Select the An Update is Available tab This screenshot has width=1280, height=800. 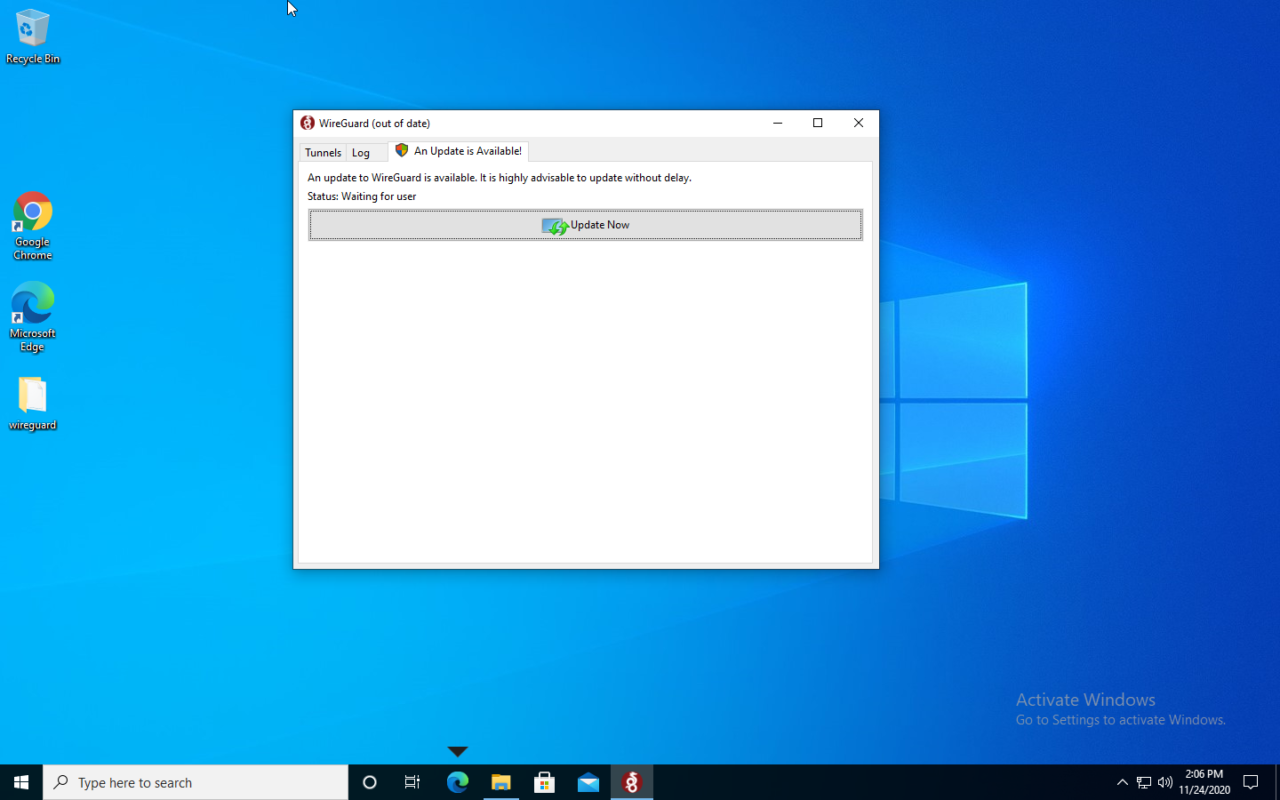[458, 151]
